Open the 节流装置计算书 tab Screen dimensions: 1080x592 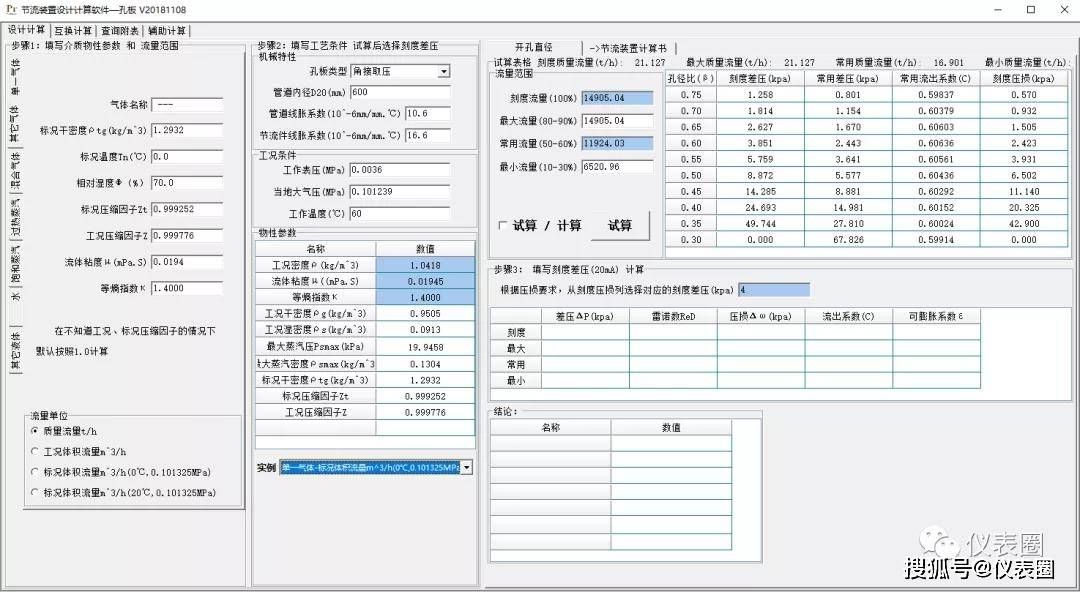tap(630, 48)
